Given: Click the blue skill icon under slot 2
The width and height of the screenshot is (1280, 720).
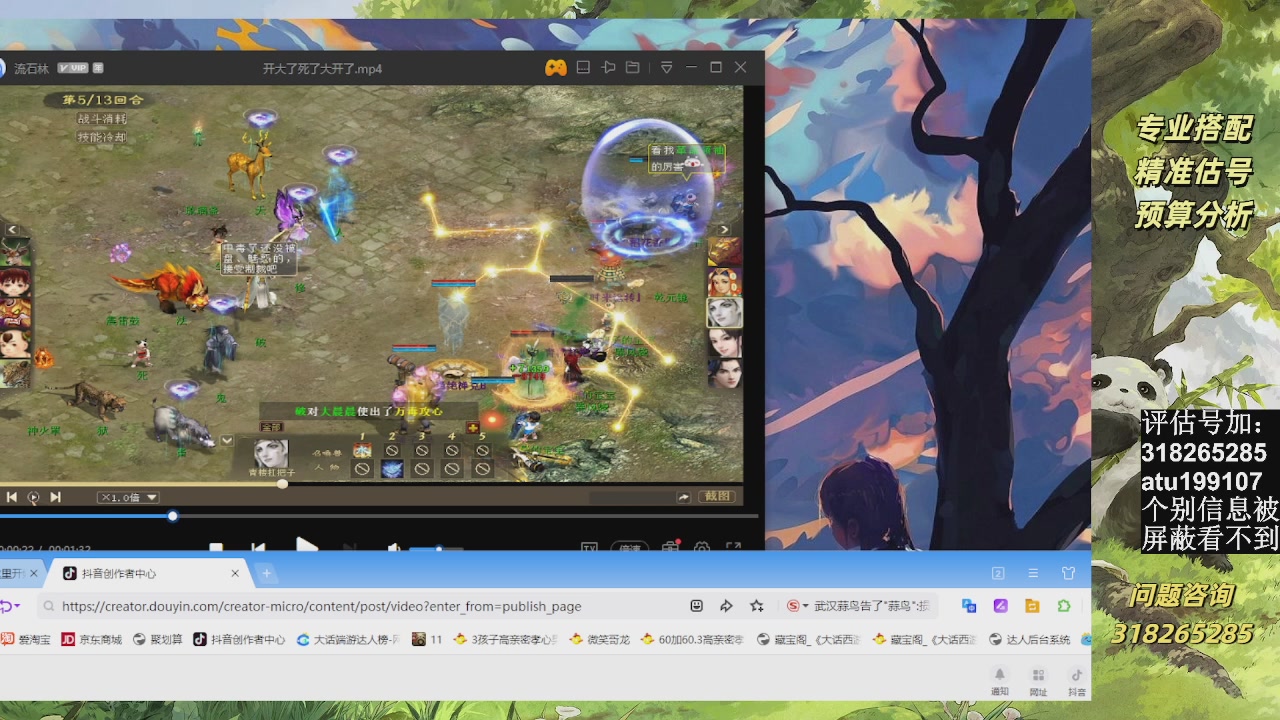Looking at the screenshot, I should [392, 469].
